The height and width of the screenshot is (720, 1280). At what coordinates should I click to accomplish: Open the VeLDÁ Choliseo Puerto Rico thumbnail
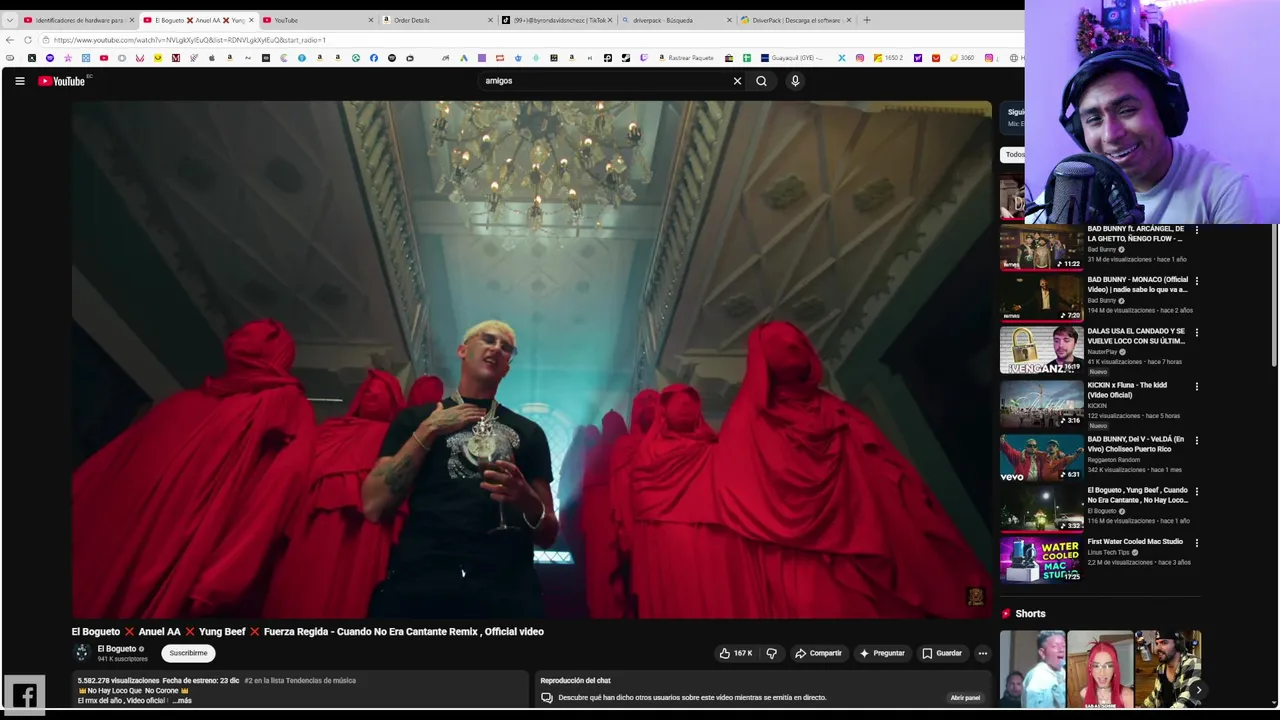click(1041, 458)
